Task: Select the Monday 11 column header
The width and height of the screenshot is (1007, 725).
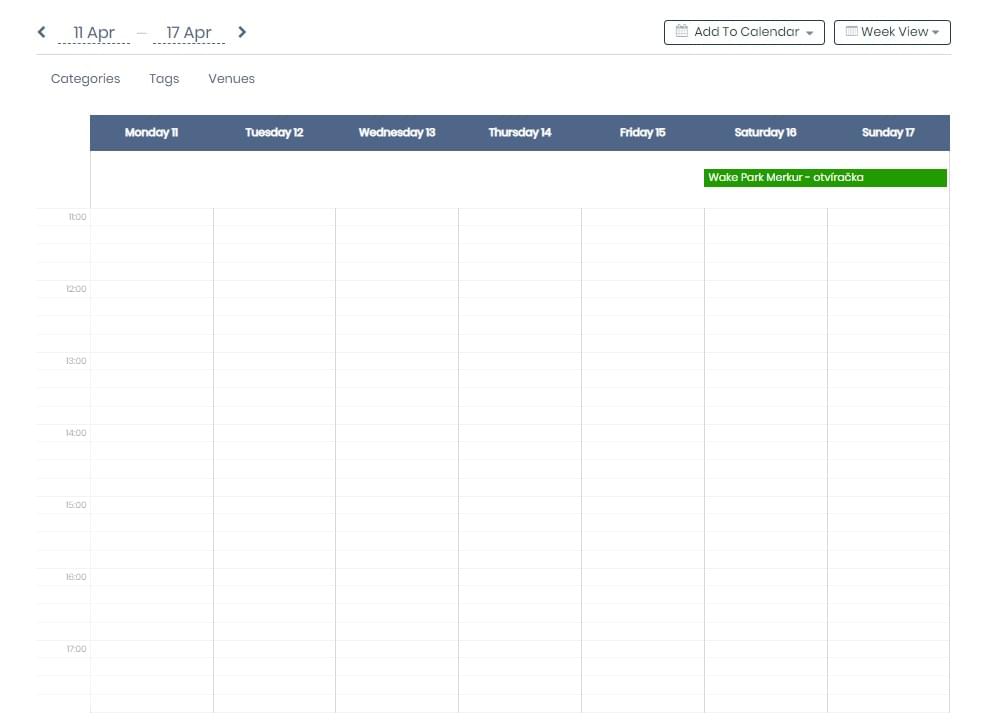Action: [152, 132]
